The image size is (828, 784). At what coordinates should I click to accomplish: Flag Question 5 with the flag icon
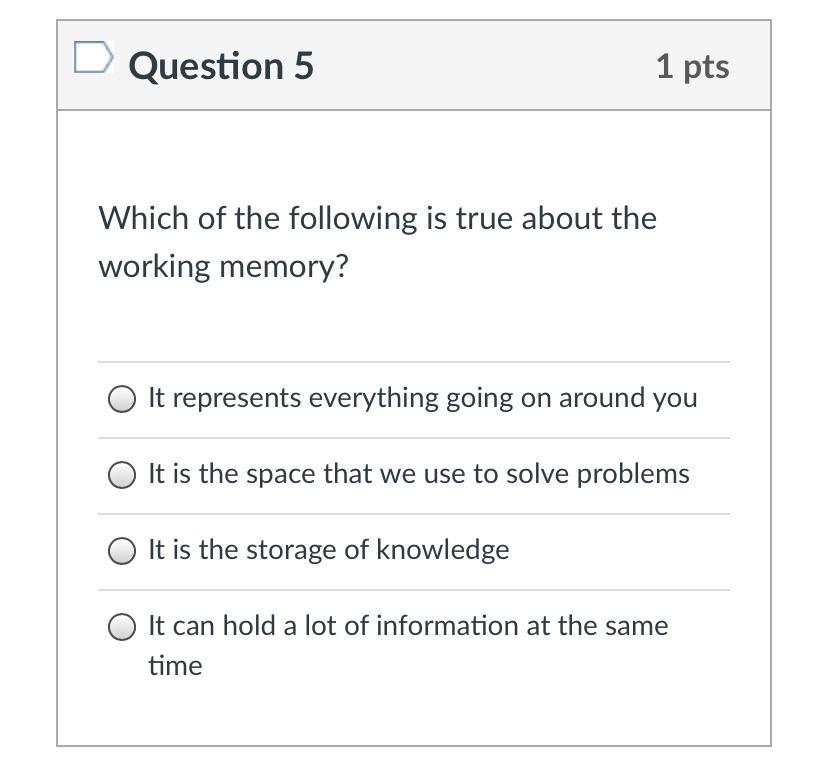tap(92, 59)
